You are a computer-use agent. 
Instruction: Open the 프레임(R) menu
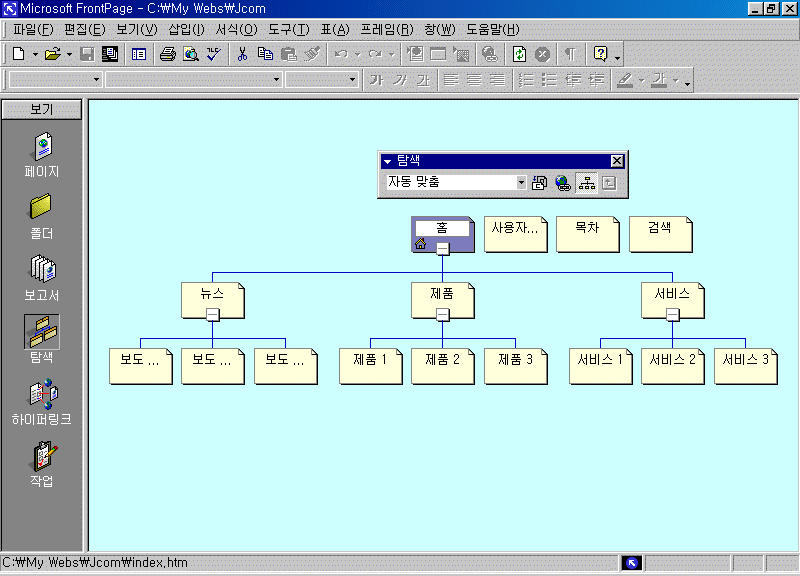tap(387, 30)
